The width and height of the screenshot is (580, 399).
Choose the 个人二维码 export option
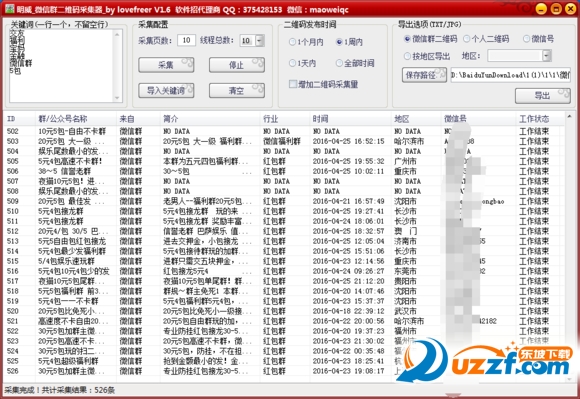coord(486,39)
